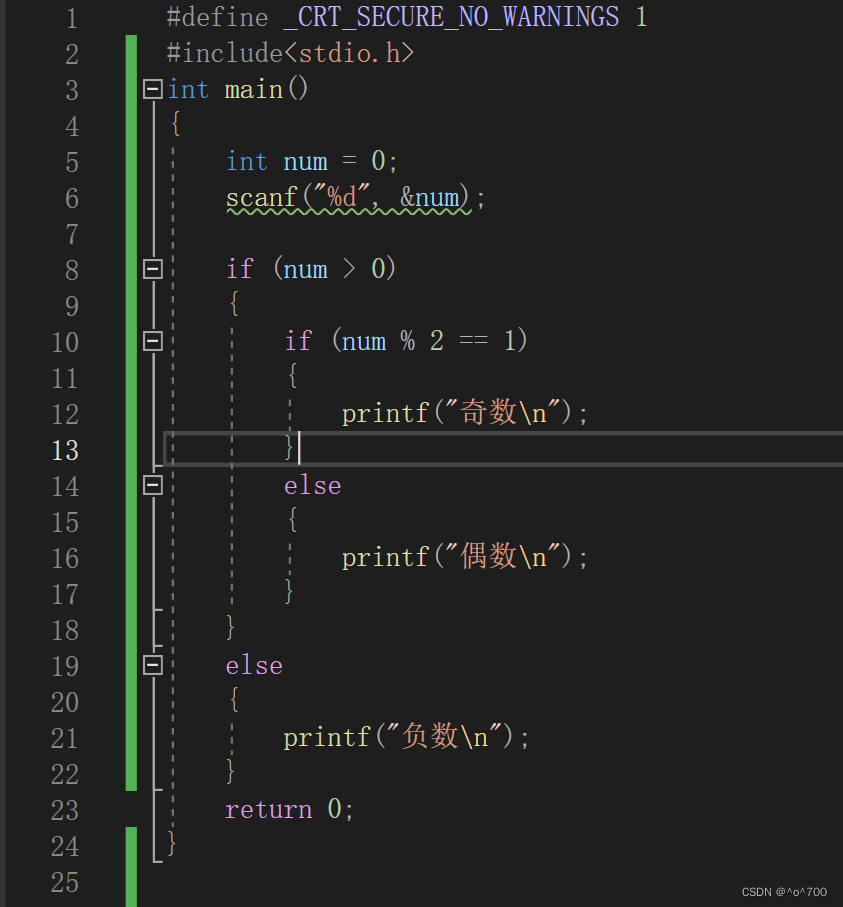Click the num variable declaration on line 5

(x=304, y=161)
